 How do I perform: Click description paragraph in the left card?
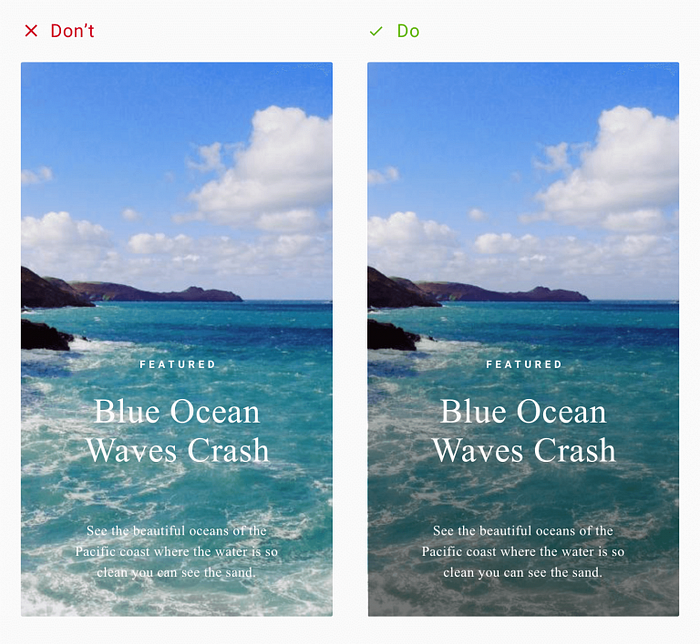click(176, 552)
